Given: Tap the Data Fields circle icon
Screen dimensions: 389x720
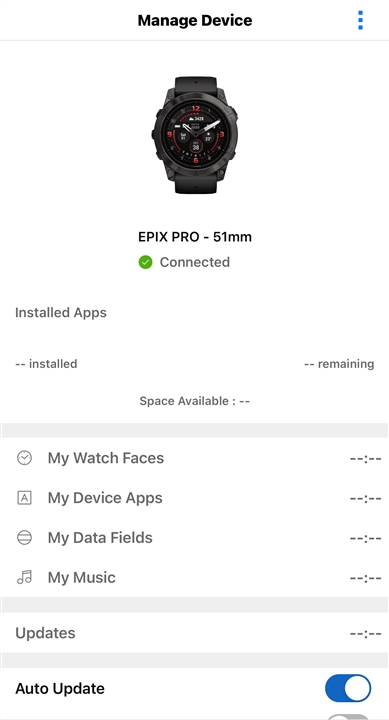Looking at the screenshot, I should 24,538.
